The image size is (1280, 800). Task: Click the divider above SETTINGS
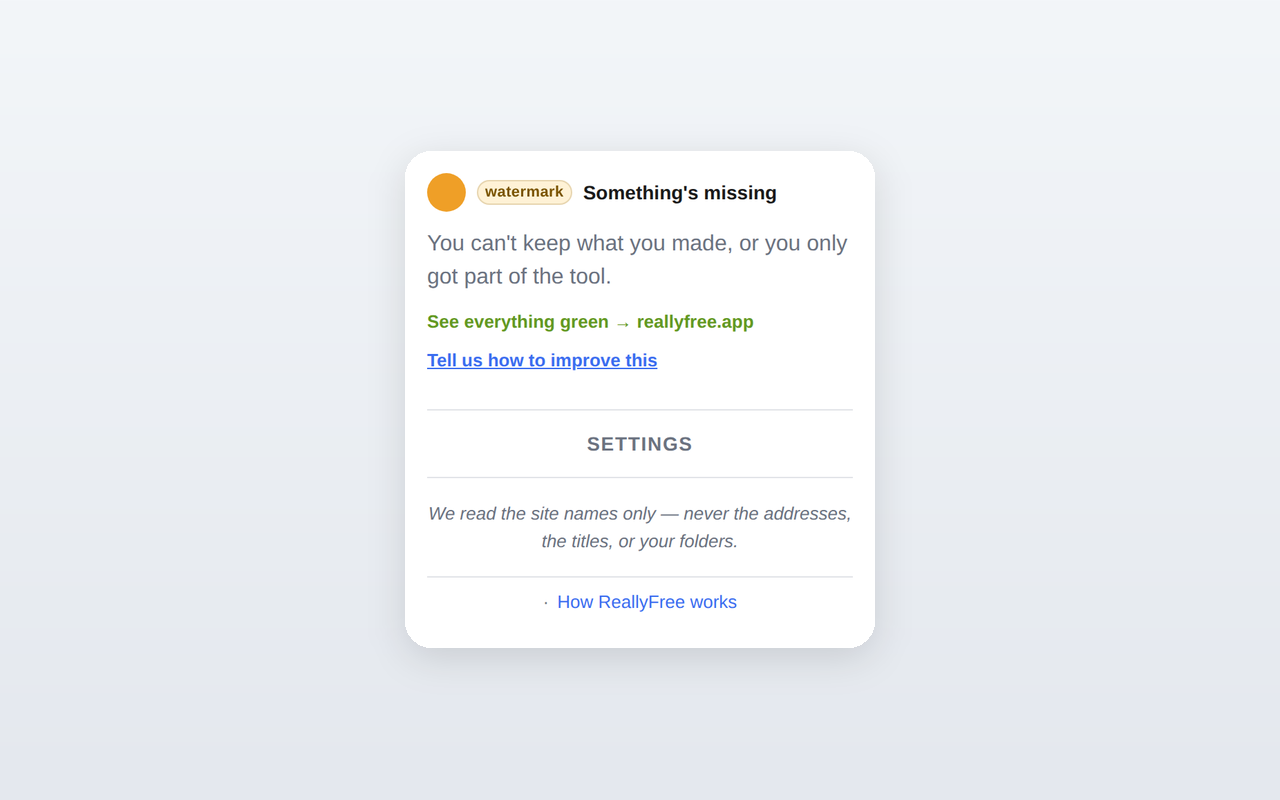click(640, 410)
